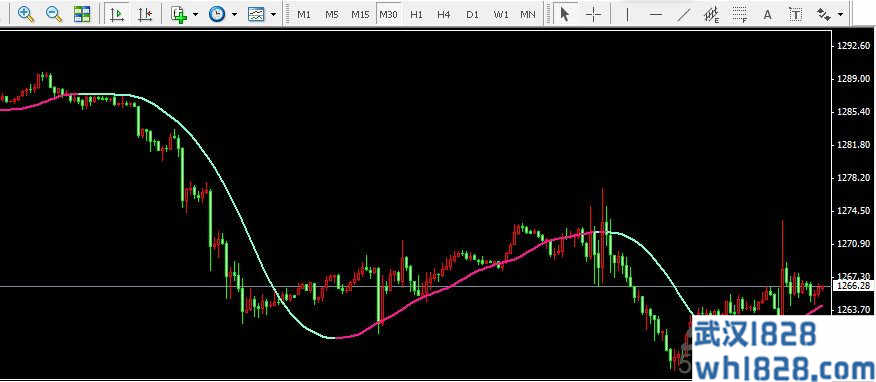Toggle chart auto scroll

pyautogui.click(x=117, y=14)
